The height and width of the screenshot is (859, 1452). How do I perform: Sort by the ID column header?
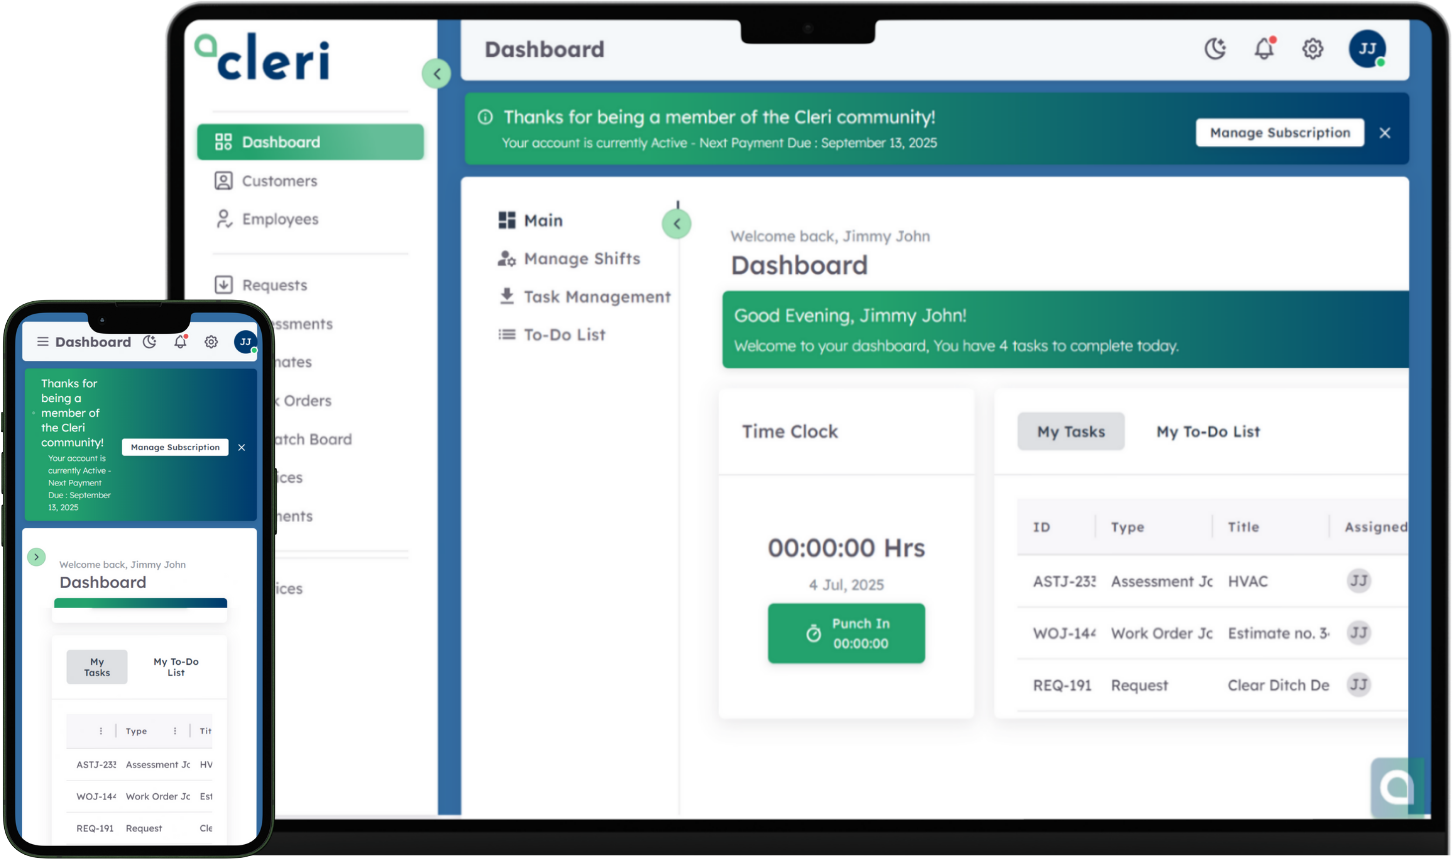tap(1042, 527)
